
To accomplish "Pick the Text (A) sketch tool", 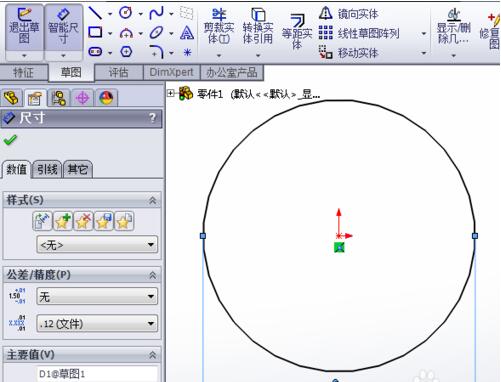I will pyautogui.click(x=187, y=33).
